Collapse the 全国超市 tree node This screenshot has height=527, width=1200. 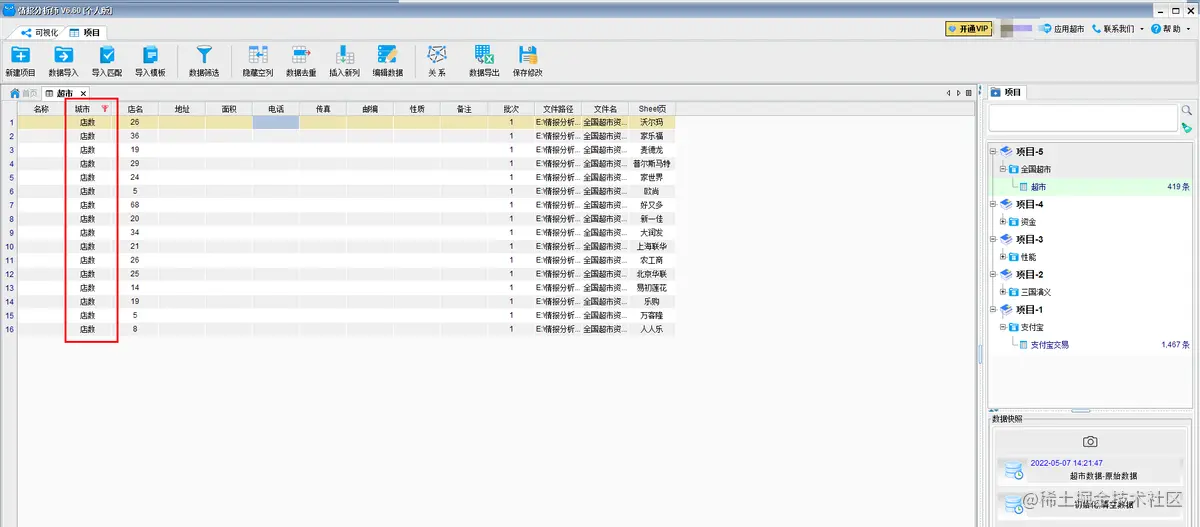[x=1003, y=169]
